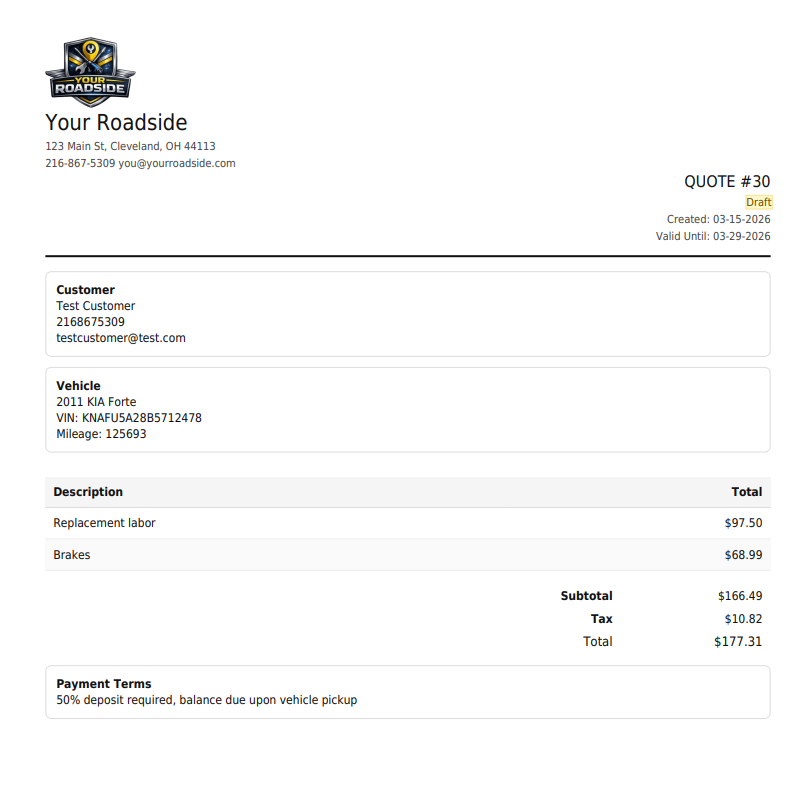812x785 pixels.
Task: Click the yellow Draft status badge
Action: (758, 202)
